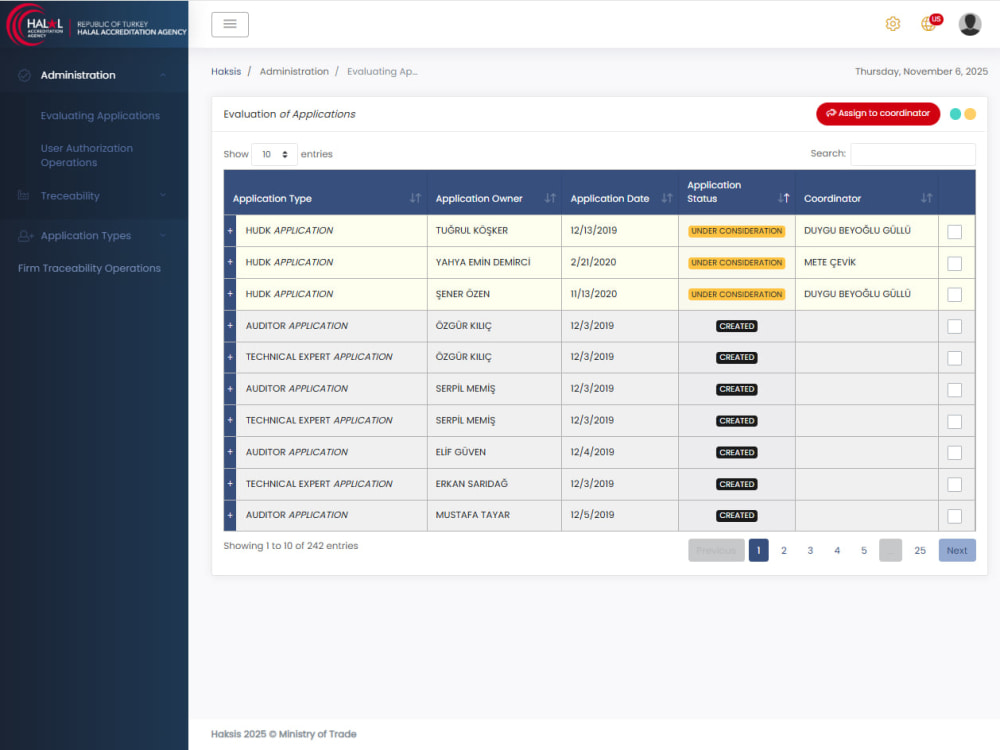The height and width of the screenshot is (750, 1000).
Task: Go to the Next page
Action: click(x=957, y=550)
